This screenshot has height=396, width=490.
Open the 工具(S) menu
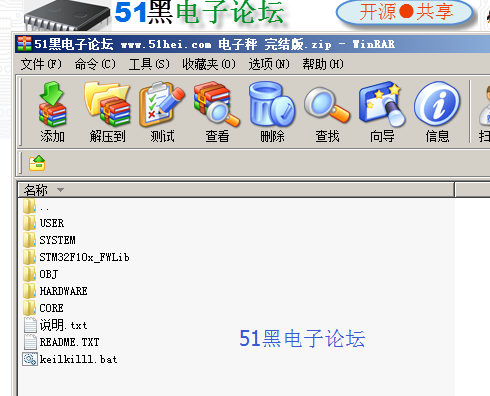[149, 64]
